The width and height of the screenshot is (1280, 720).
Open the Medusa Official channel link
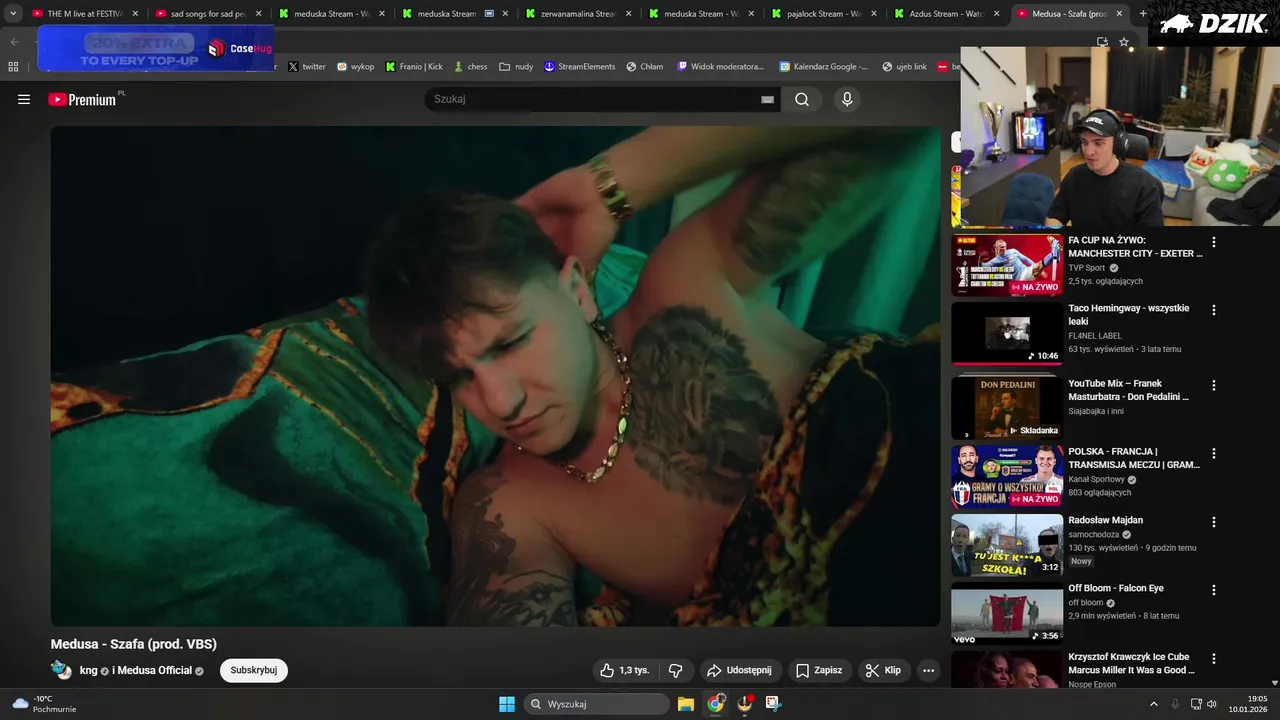click(x=154, y=670)
